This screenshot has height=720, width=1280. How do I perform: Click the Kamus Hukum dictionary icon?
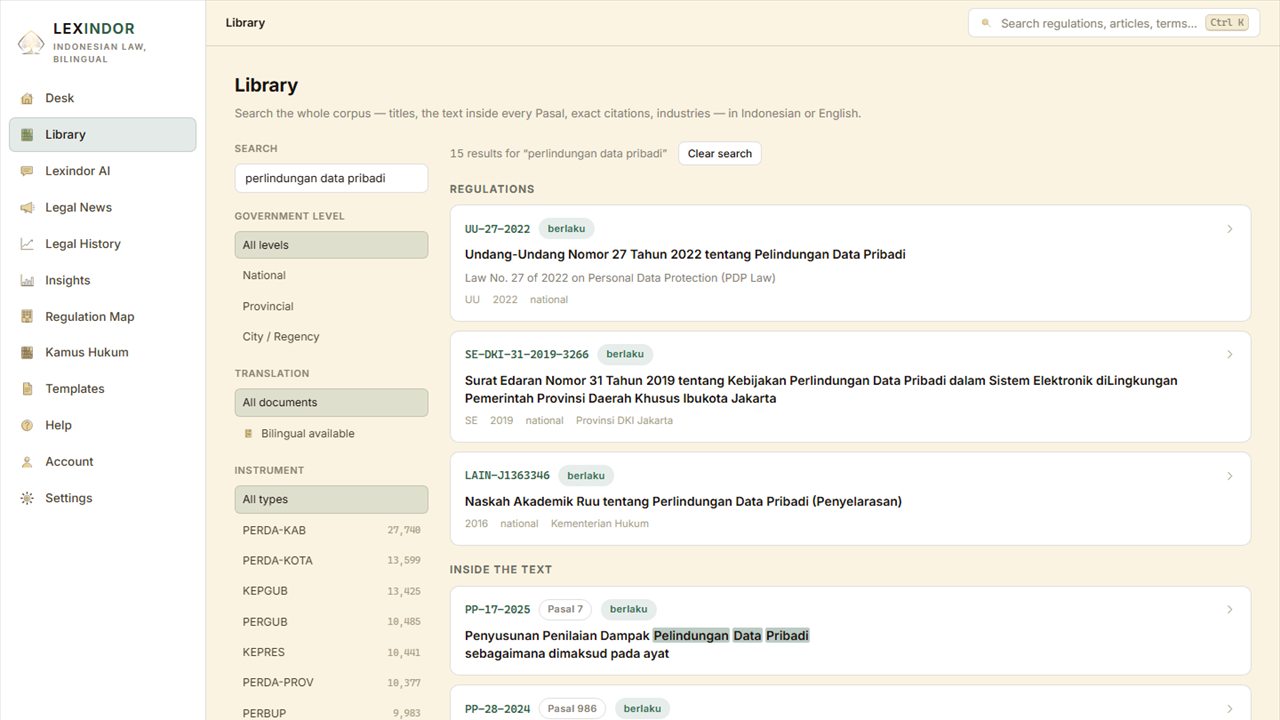pyautogui.click(x=27, y=353)
